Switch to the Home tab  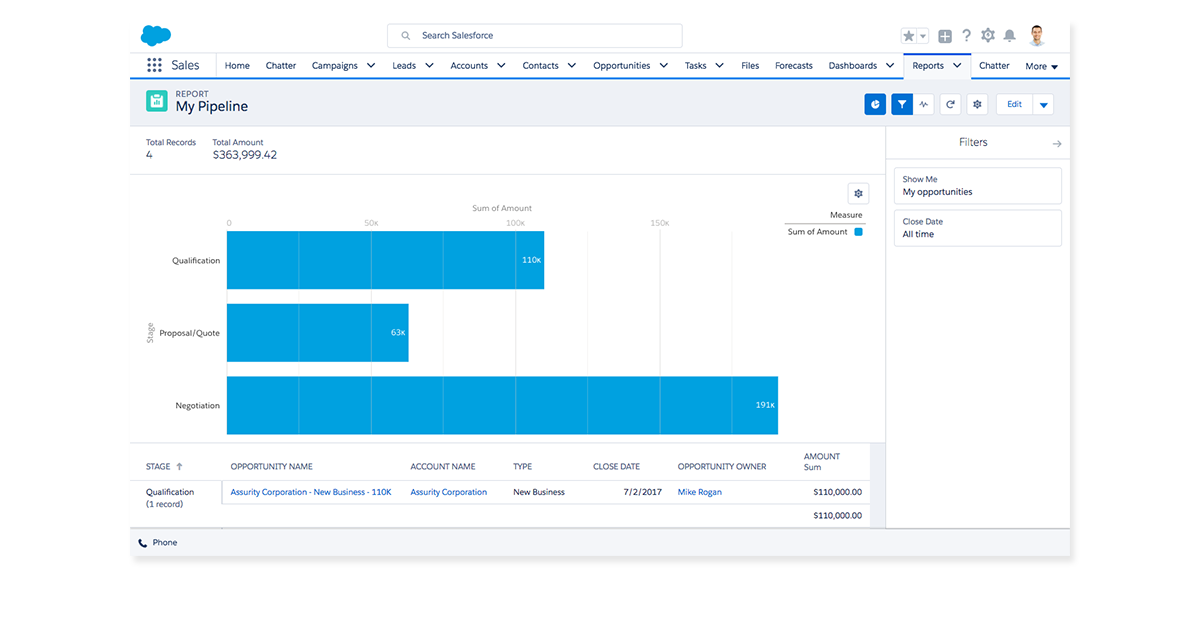point(237,66)
